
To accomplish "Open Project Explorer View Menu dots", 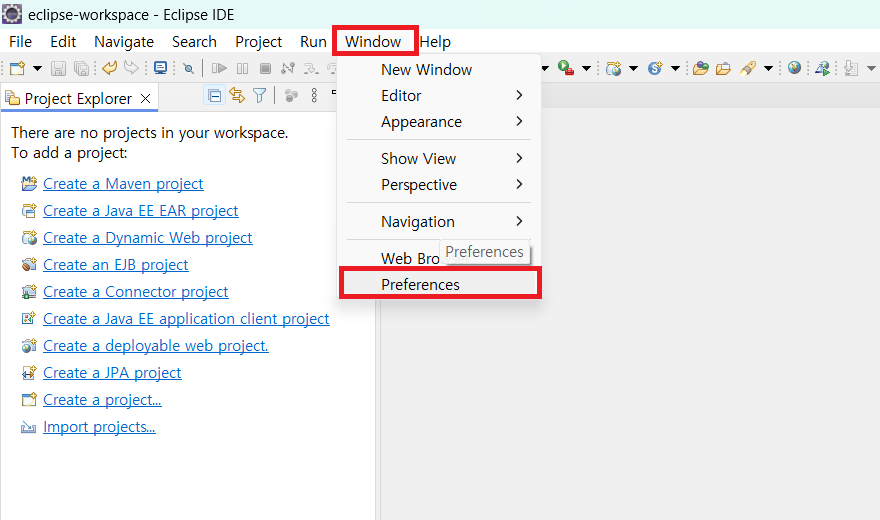I will [314, 96].
